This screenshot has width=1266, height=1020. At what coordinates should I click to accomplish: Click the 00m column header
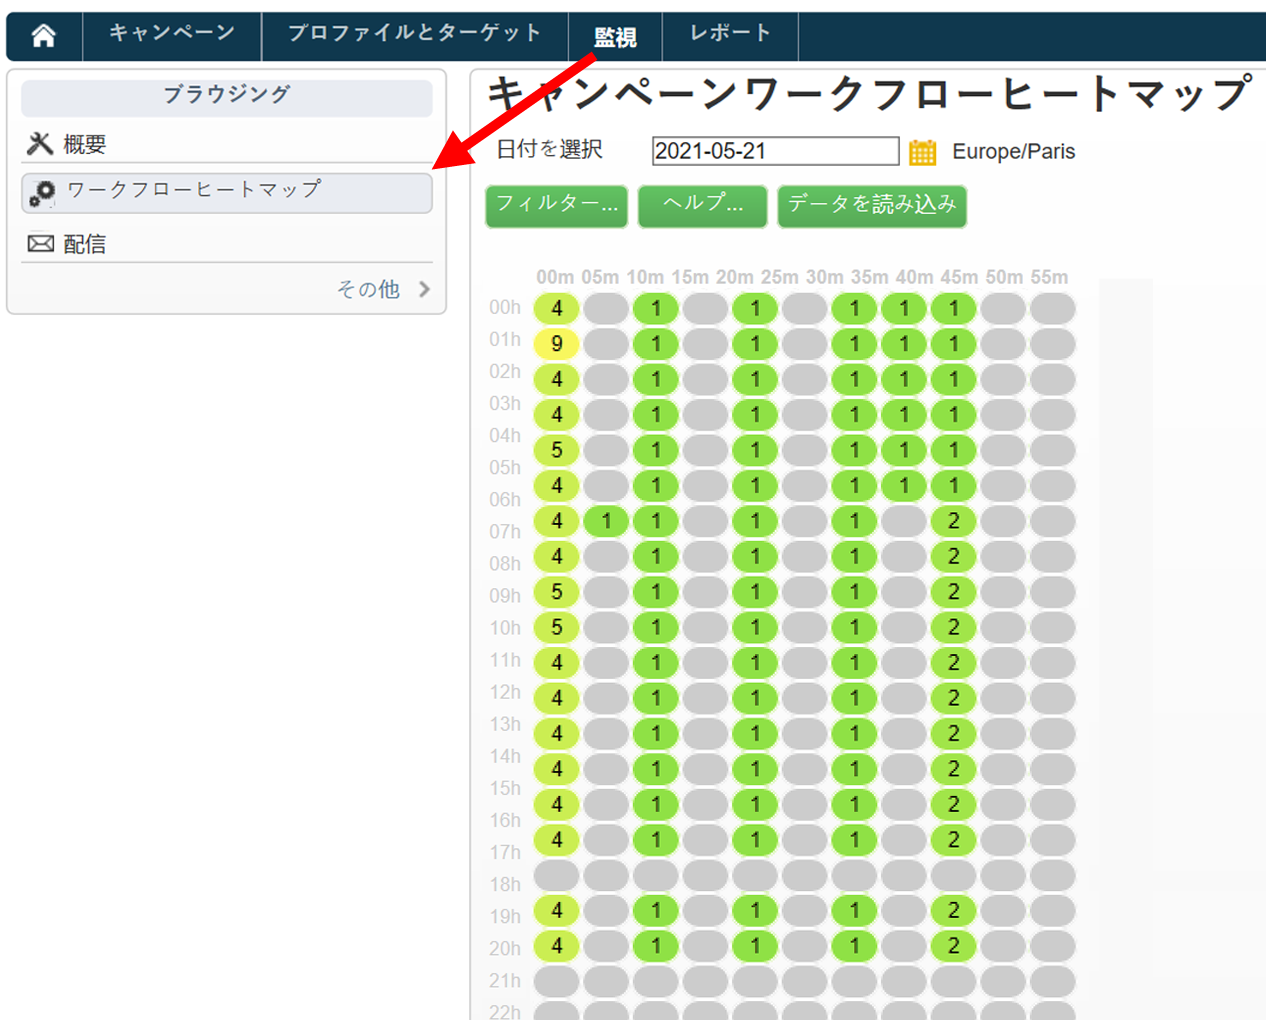click(x=555, y=277)
